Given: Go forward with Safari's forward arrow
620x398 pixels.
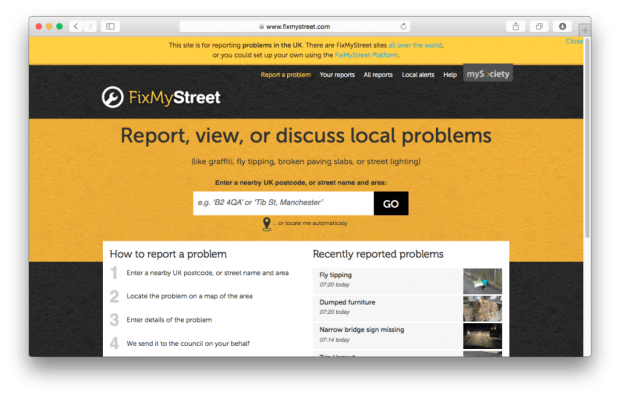Looking at the screenshot, I should [90, 26].
